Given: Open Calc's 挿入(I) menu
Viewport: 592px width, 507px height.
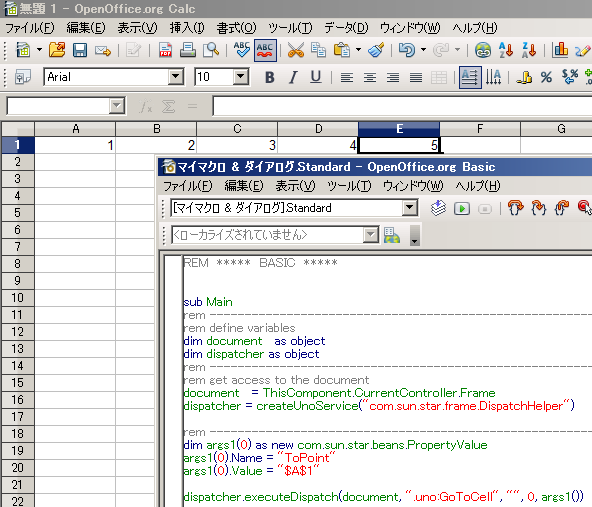Looking at the screenshot, I should tap(187, 28).
